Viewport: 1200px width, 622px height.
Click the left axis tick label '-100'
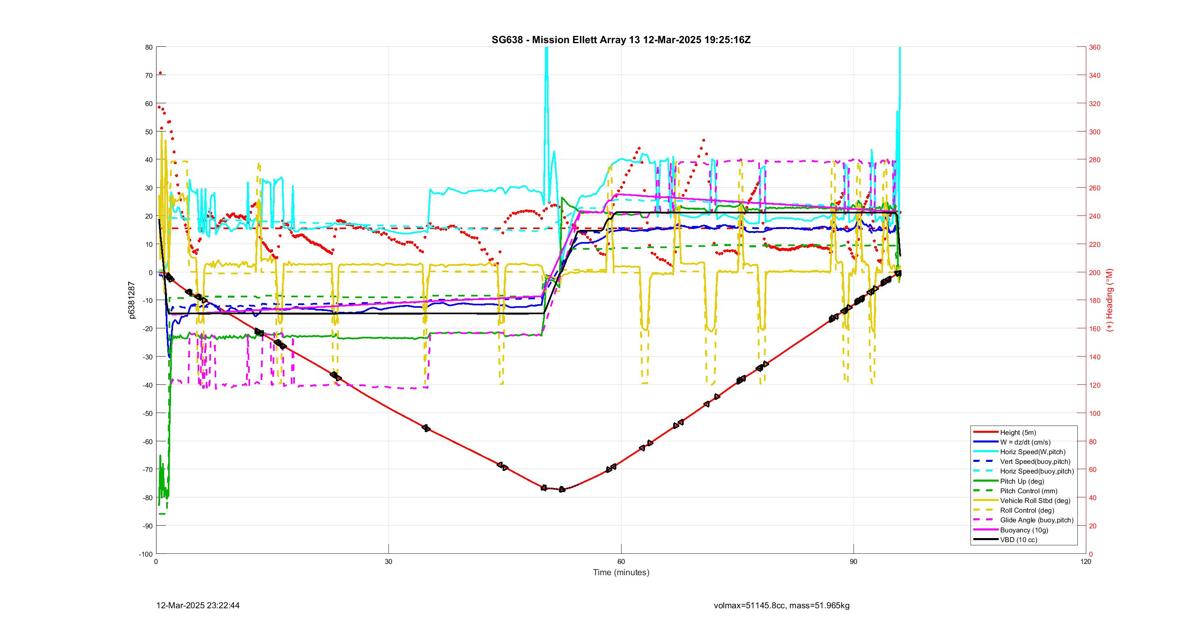[x=145, y=554]
